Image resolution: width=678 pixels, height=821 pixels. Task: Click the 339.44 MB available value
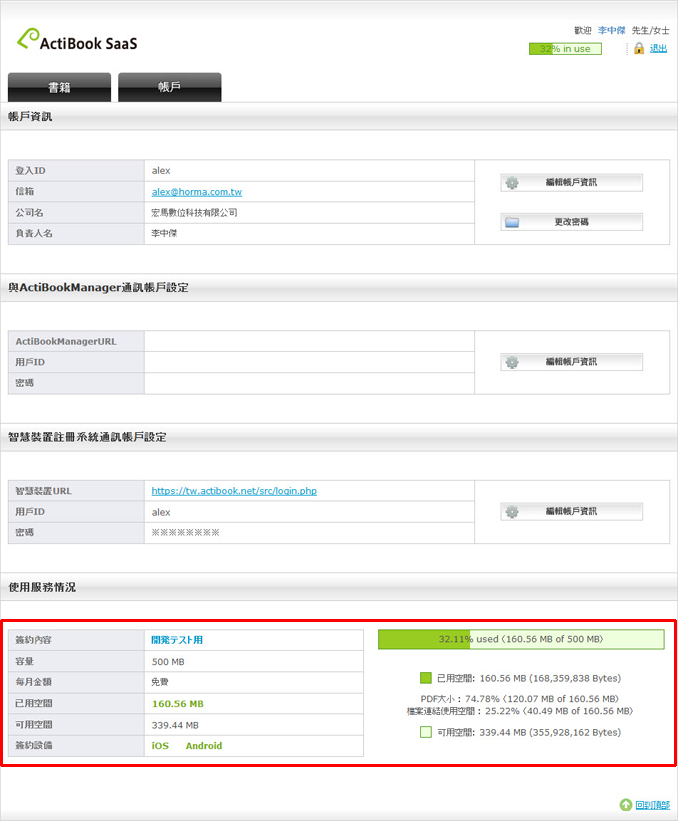click(x=175, y=725)
